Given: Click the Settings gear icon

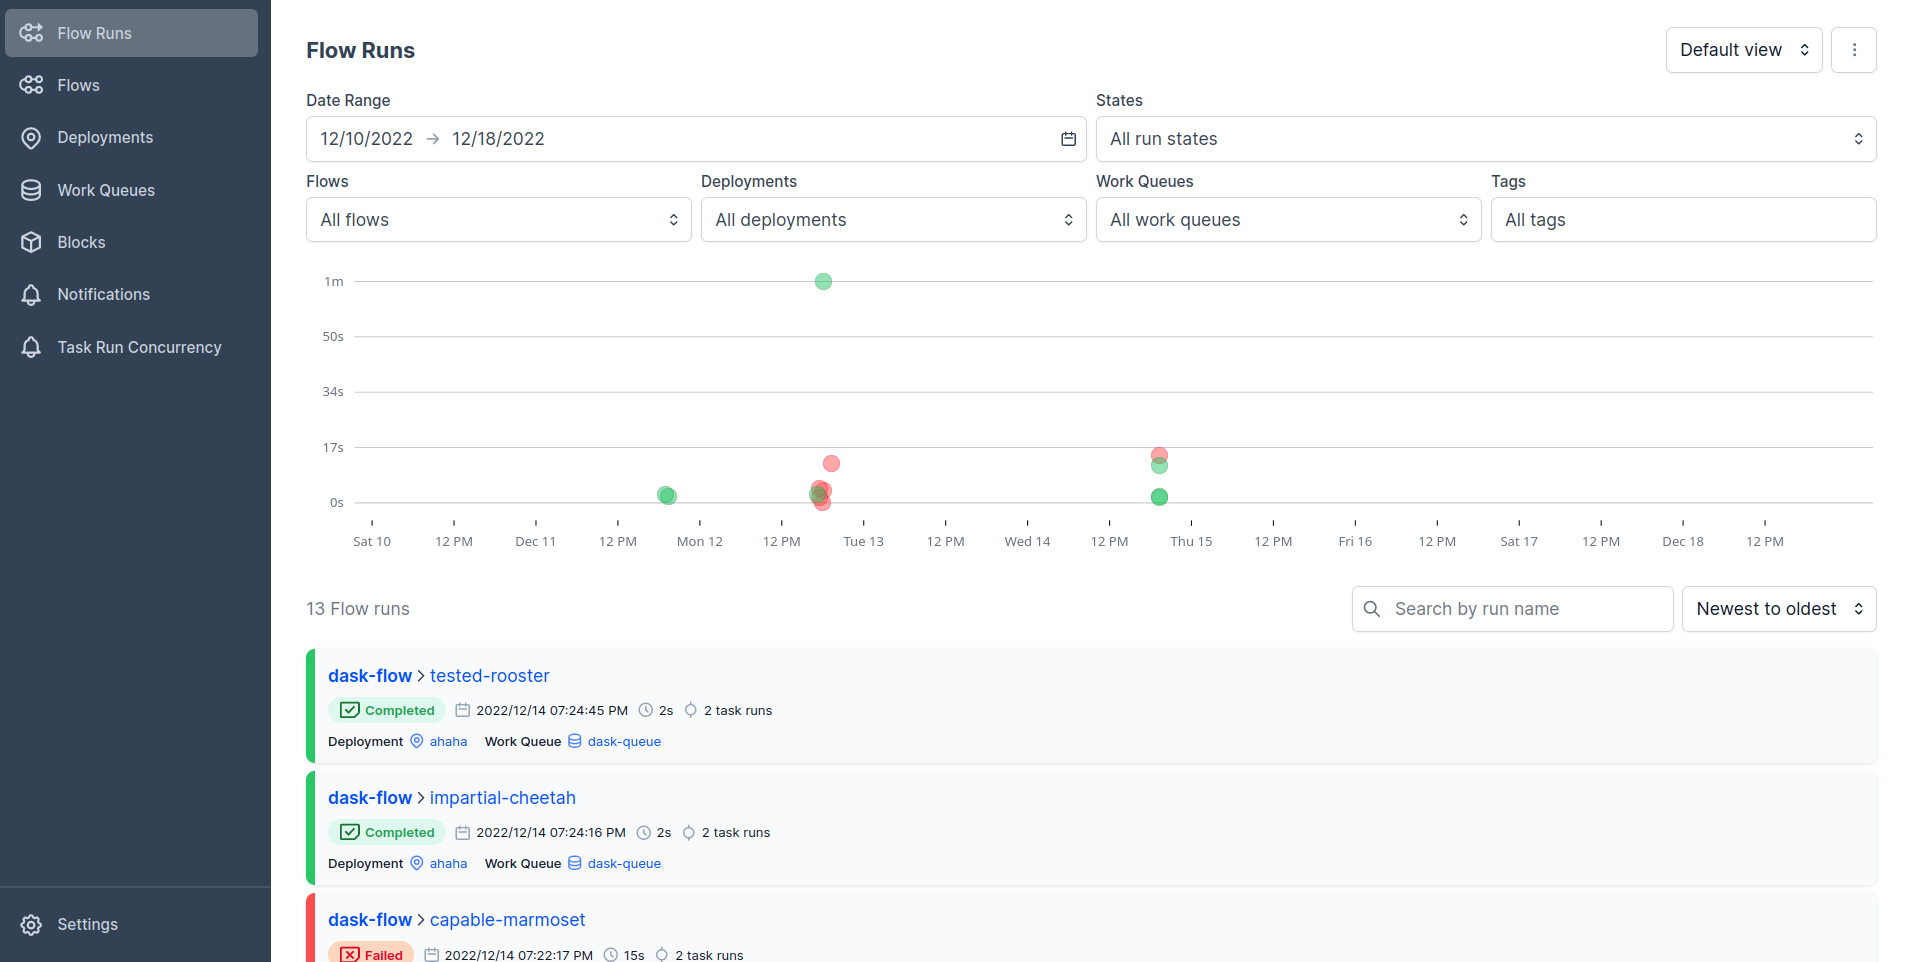Looking at the screenshot, I should click(31, 925).
